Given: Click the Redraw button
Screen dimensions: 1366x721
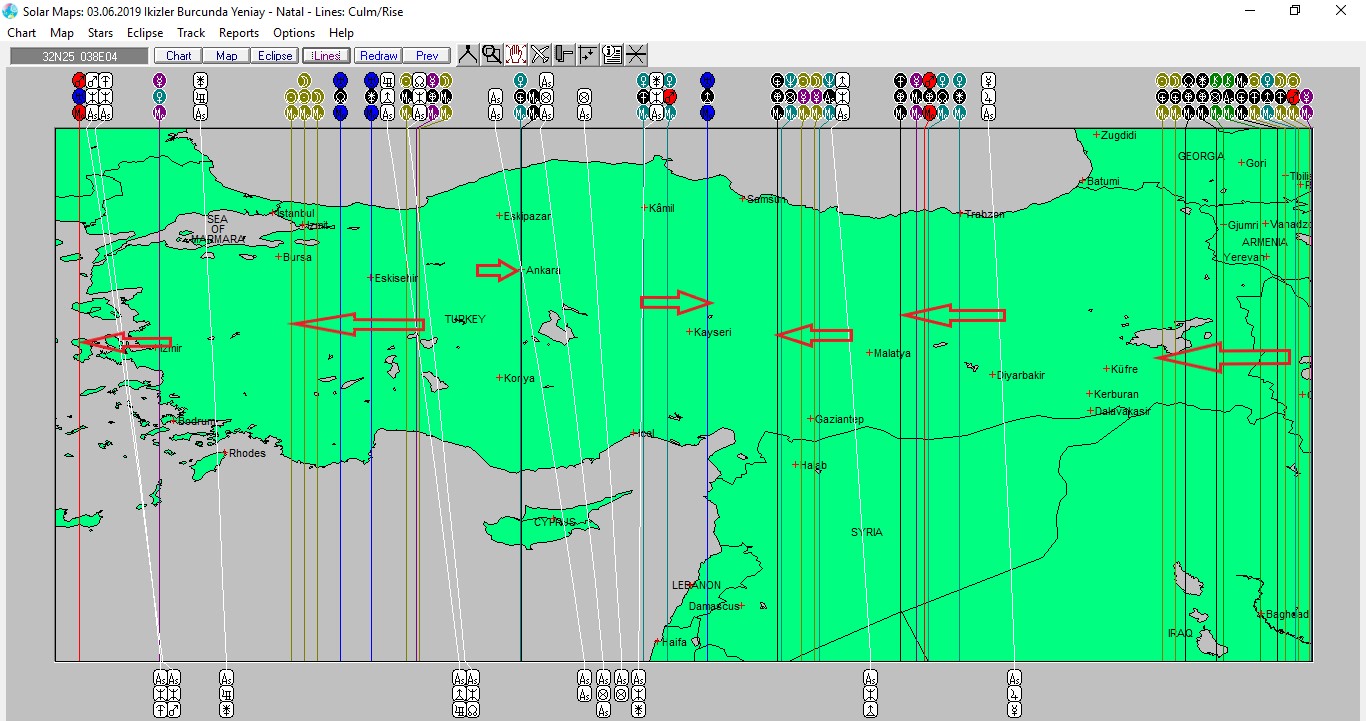Looking at the screenshot, I should [x=379, y=56].
